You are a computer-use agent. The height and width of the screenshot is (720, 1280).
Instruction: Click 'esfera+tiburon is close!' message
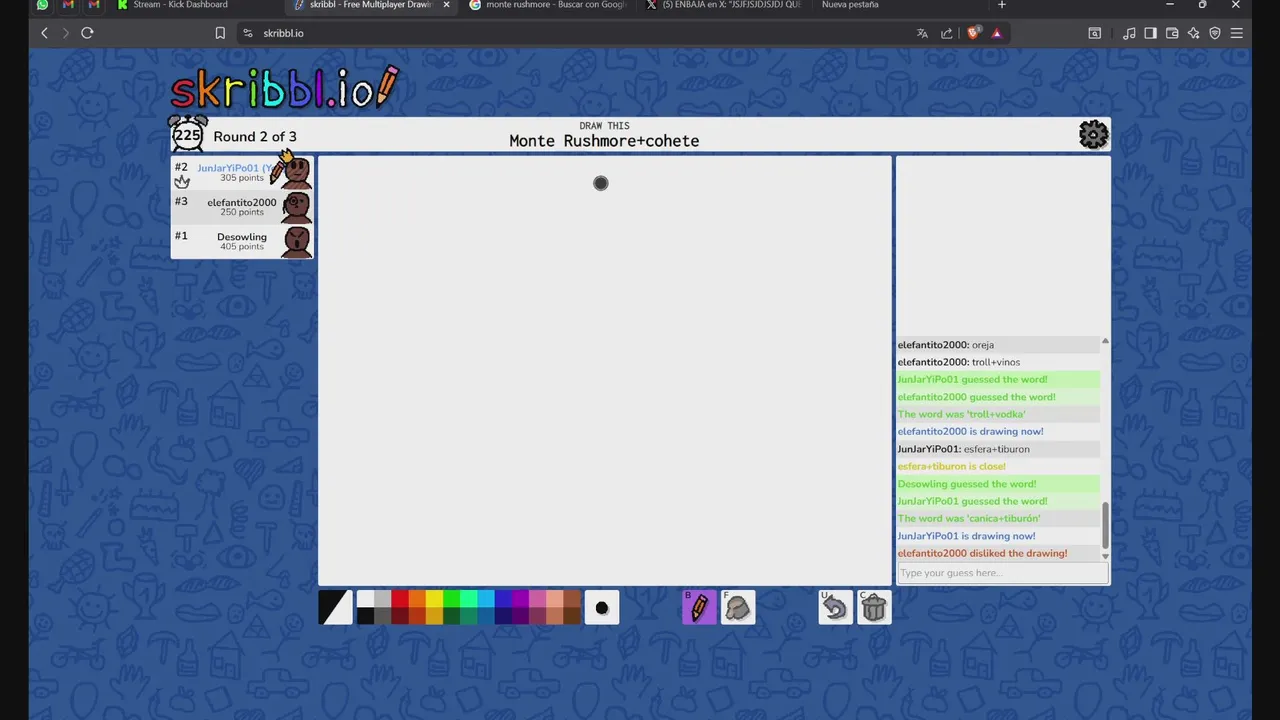tap(951, 466)
